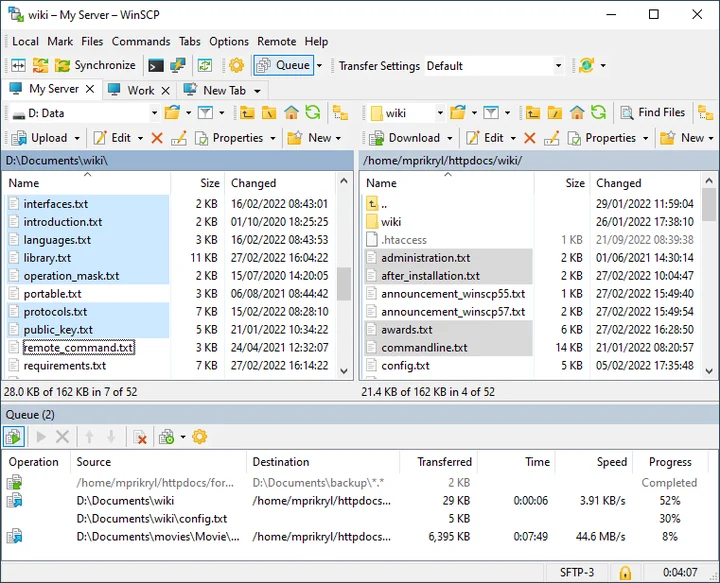Toggle the Queue panel button
Image resolution: width=720 pixels, height=583 pixels.
point(283,66)
